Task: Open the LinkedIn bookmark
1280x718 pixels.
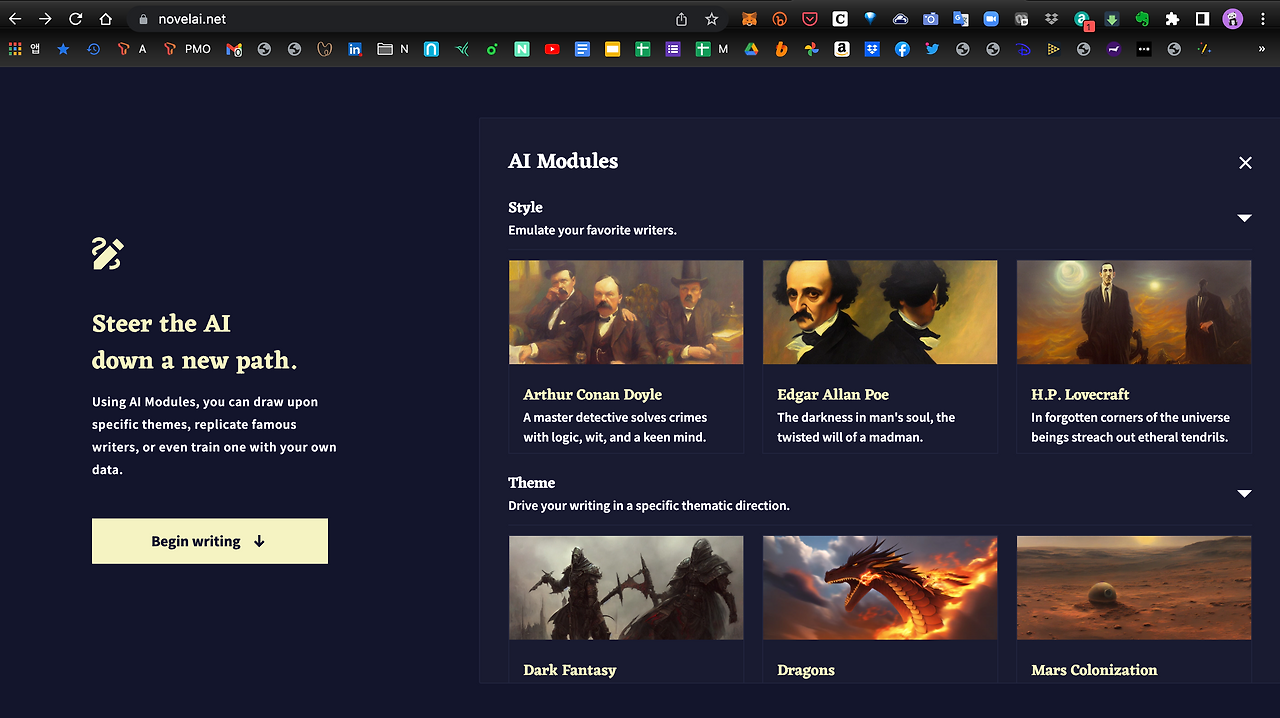Action: click(354, 49)
